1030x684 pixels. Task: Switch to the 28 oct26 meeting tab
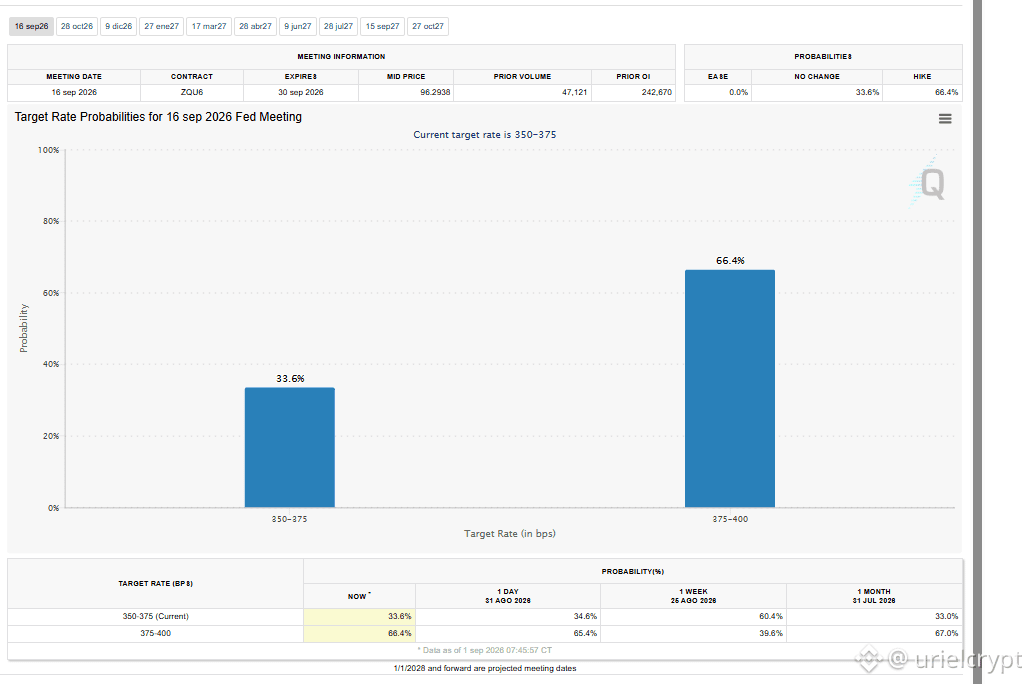[77, 26]
